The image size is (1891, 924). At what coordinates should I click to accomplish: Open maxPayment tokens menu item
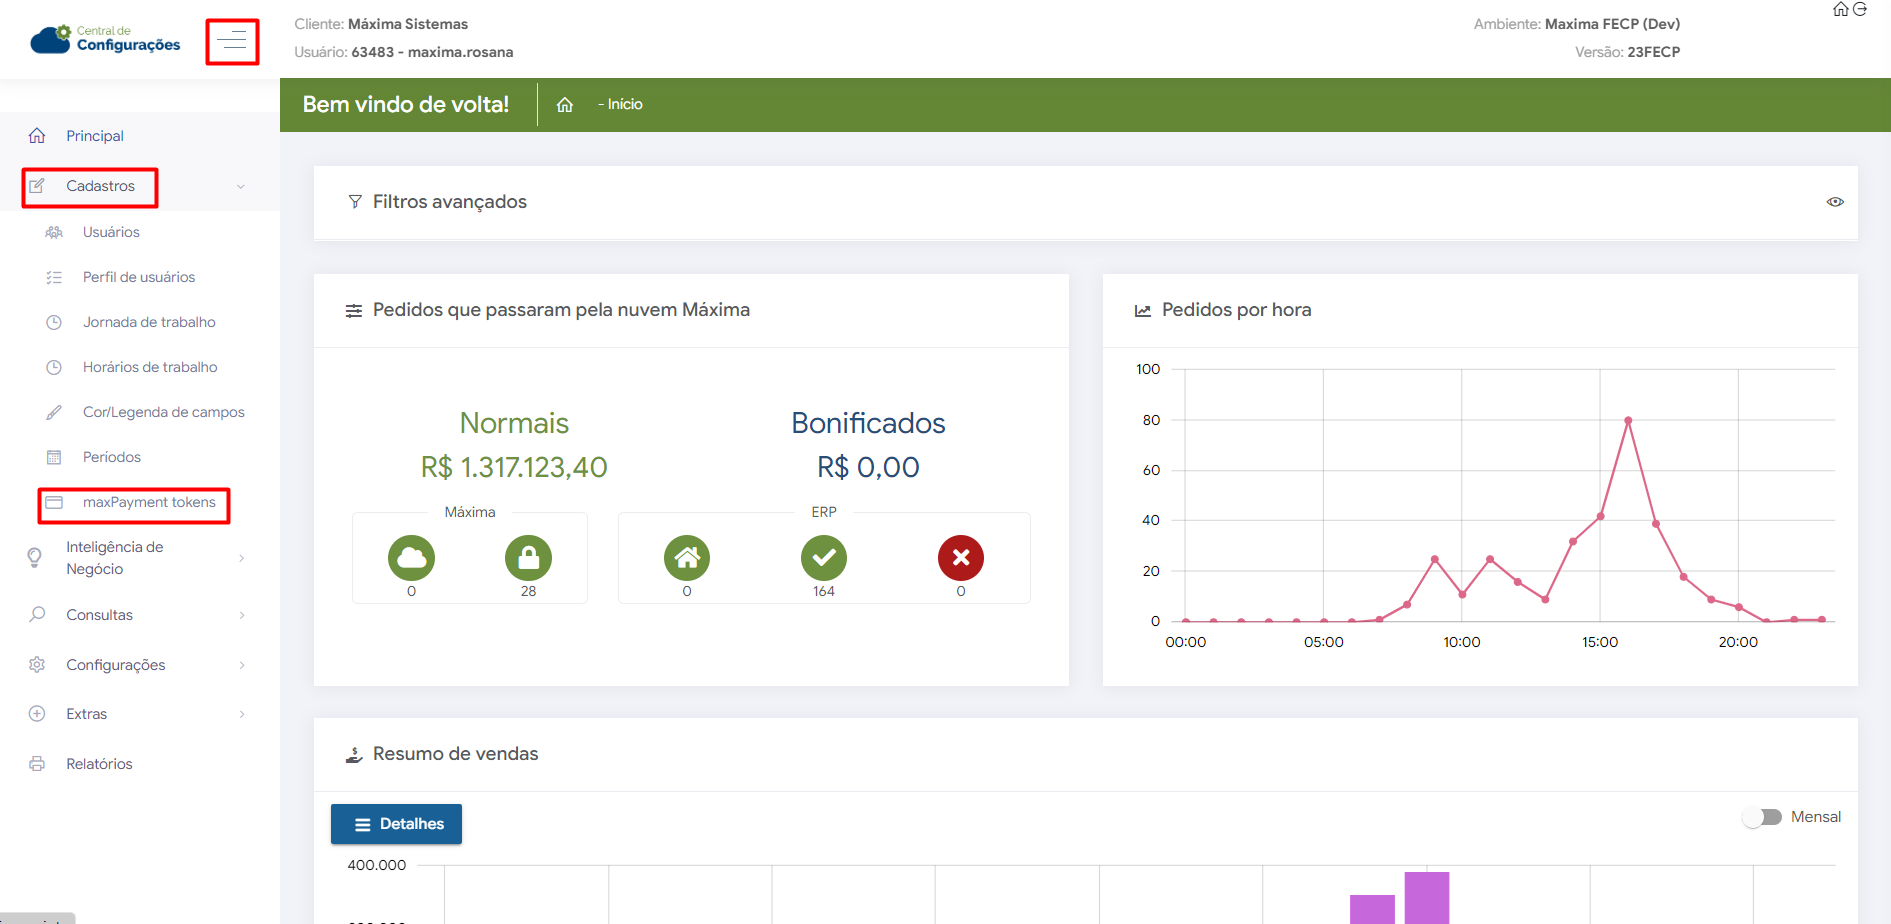[148, 502]
